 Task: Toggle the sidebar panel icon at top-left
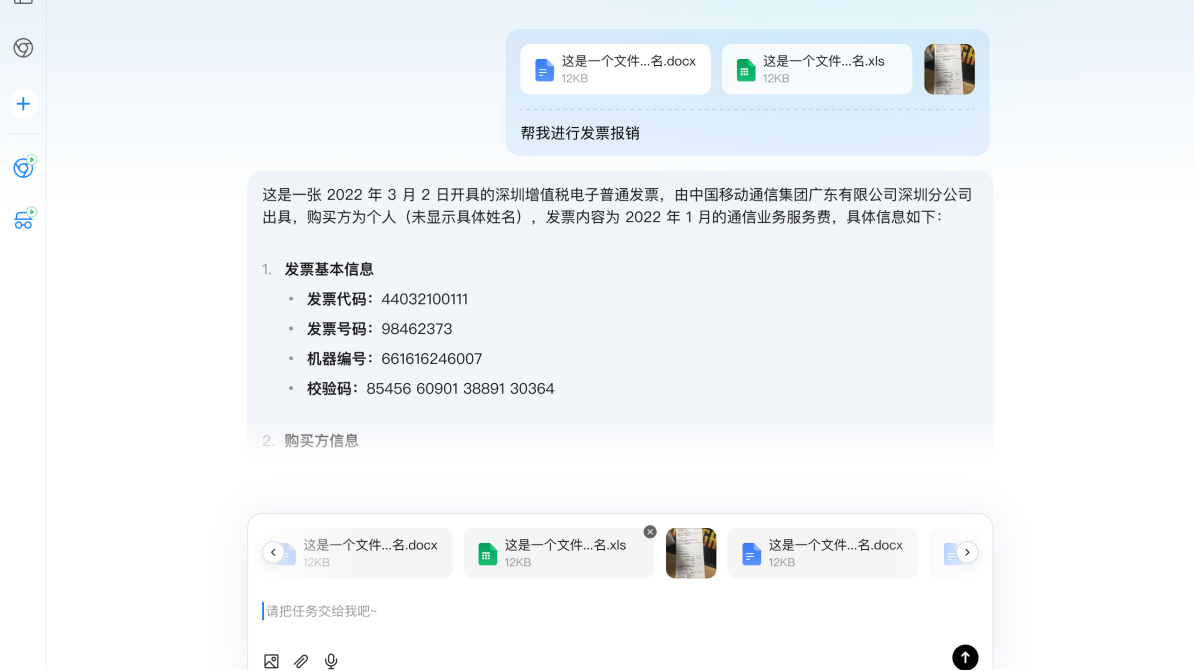(x=23, y=2)
